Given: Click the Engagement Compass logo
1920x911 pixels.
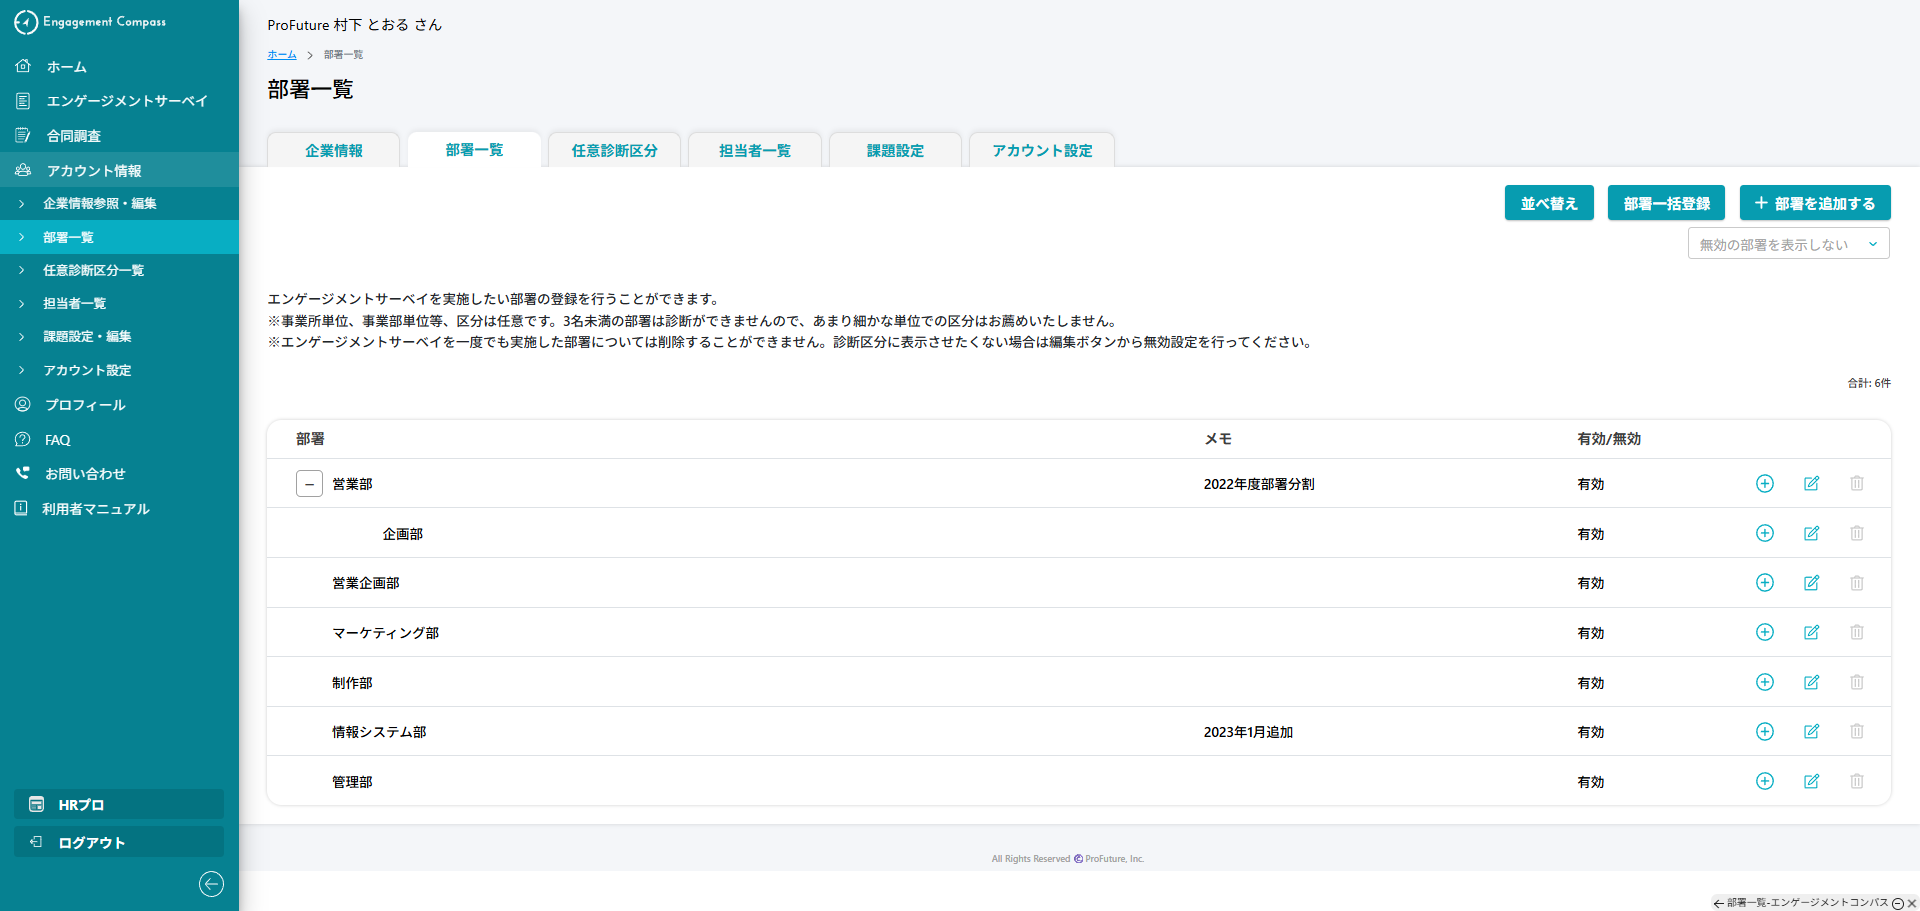Looking at the screenshot, I should 90,22.
